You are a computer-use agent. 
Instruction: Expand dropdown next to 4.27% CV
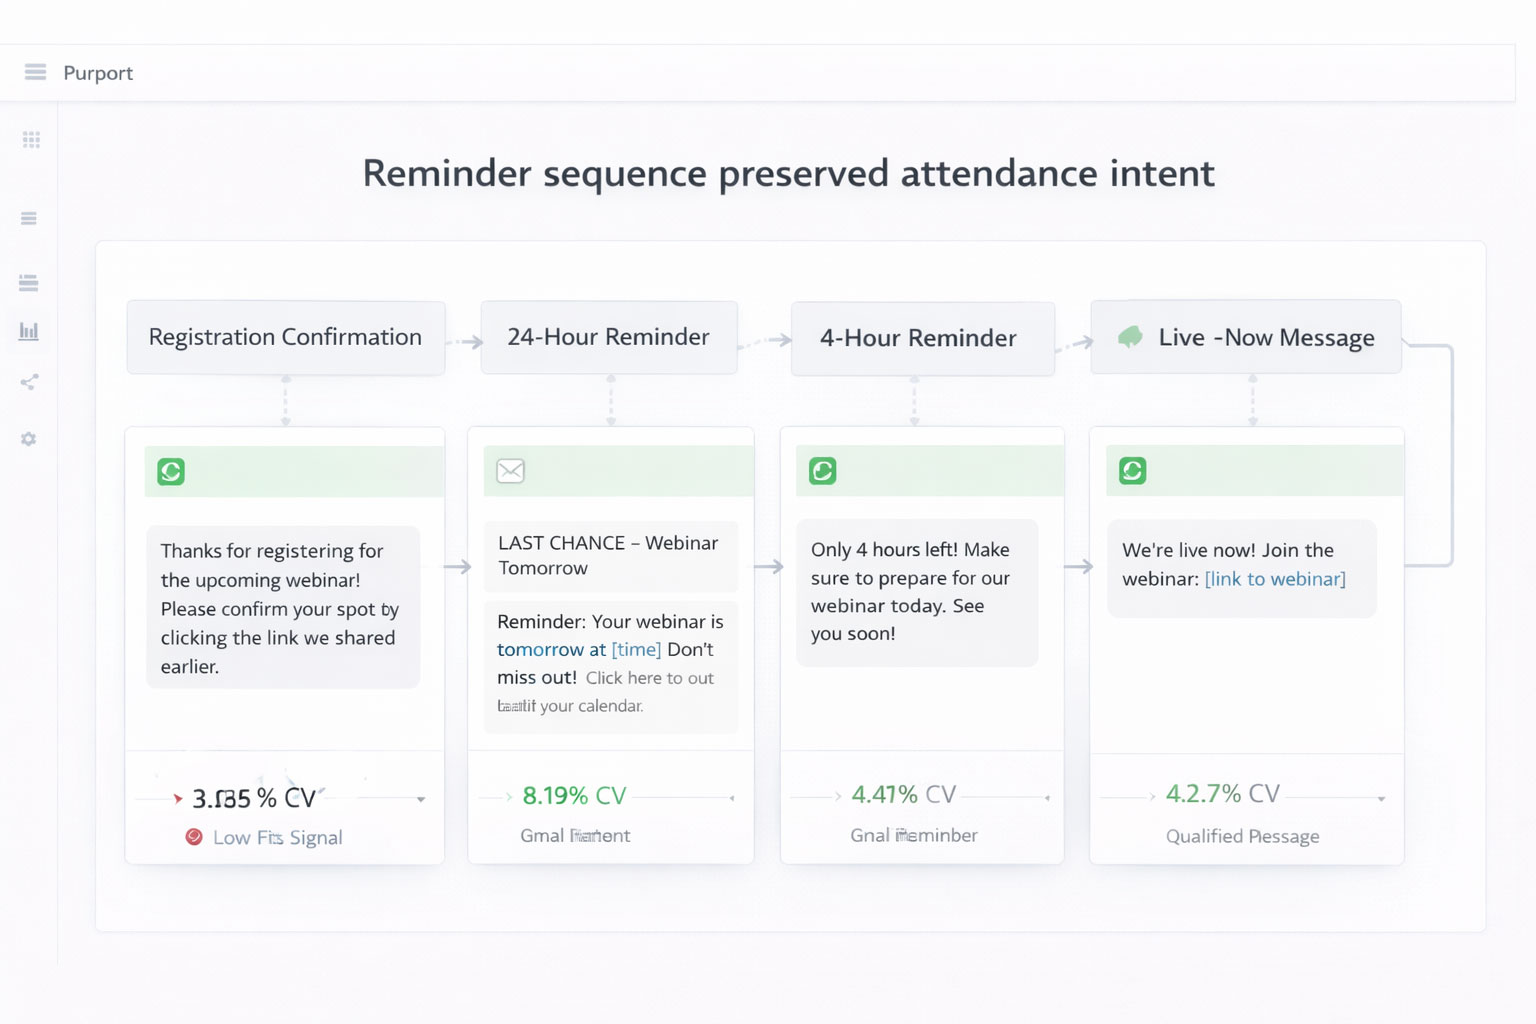pos(1381,799)
